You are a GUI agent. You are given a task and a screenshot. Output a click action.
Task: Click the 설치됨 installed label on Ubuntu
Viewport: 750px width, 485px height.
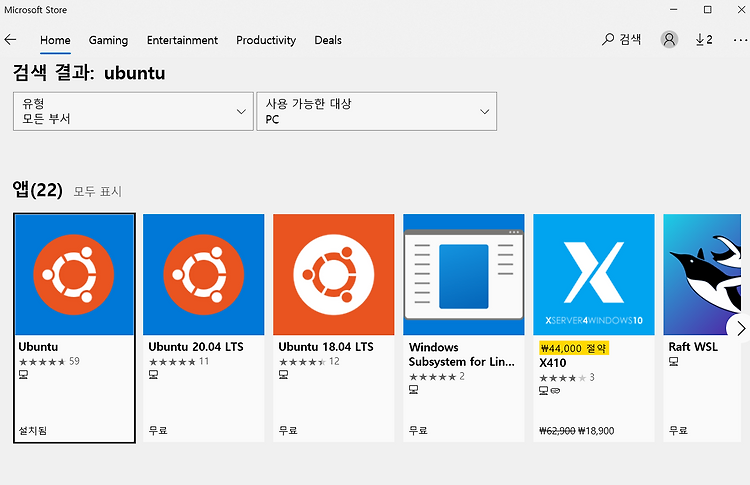tap(33, 431)
